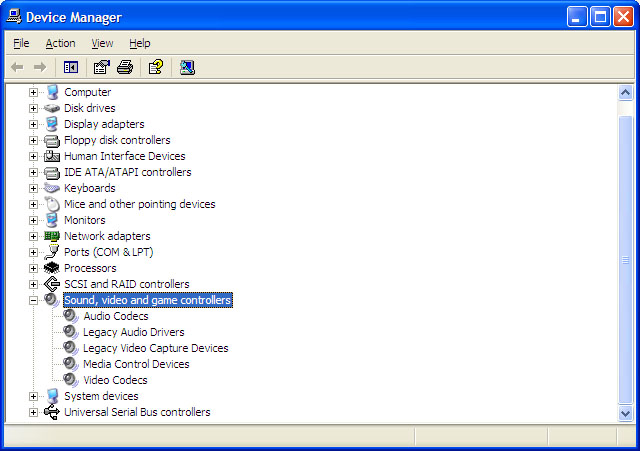Viewport: 640px width, 451px height.
Task: Close the Device Manager window
Action: tap(624, 17)
